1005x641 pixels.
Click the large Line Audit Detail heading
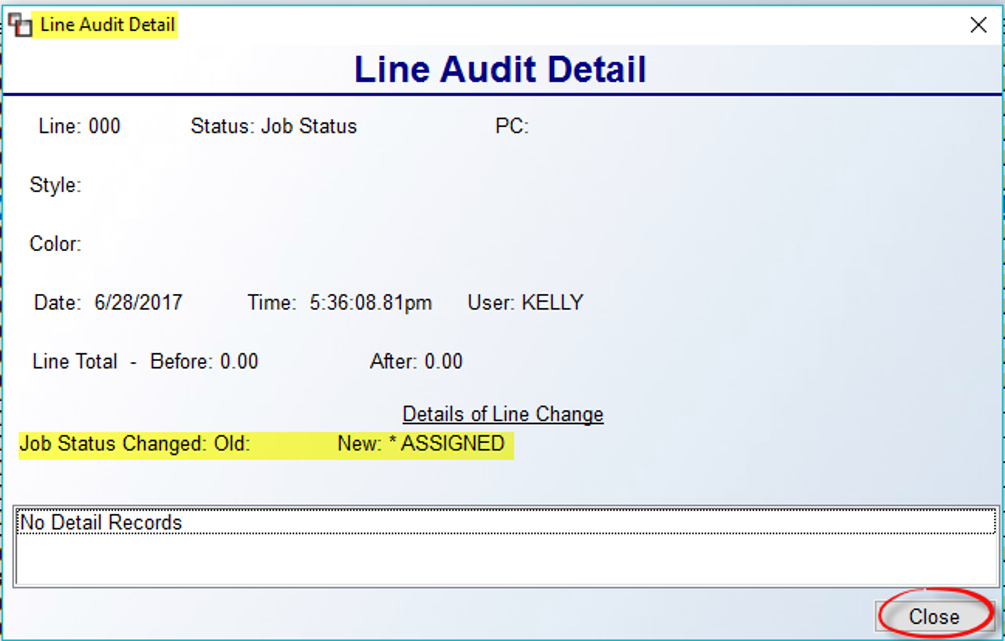coord(500,69)
